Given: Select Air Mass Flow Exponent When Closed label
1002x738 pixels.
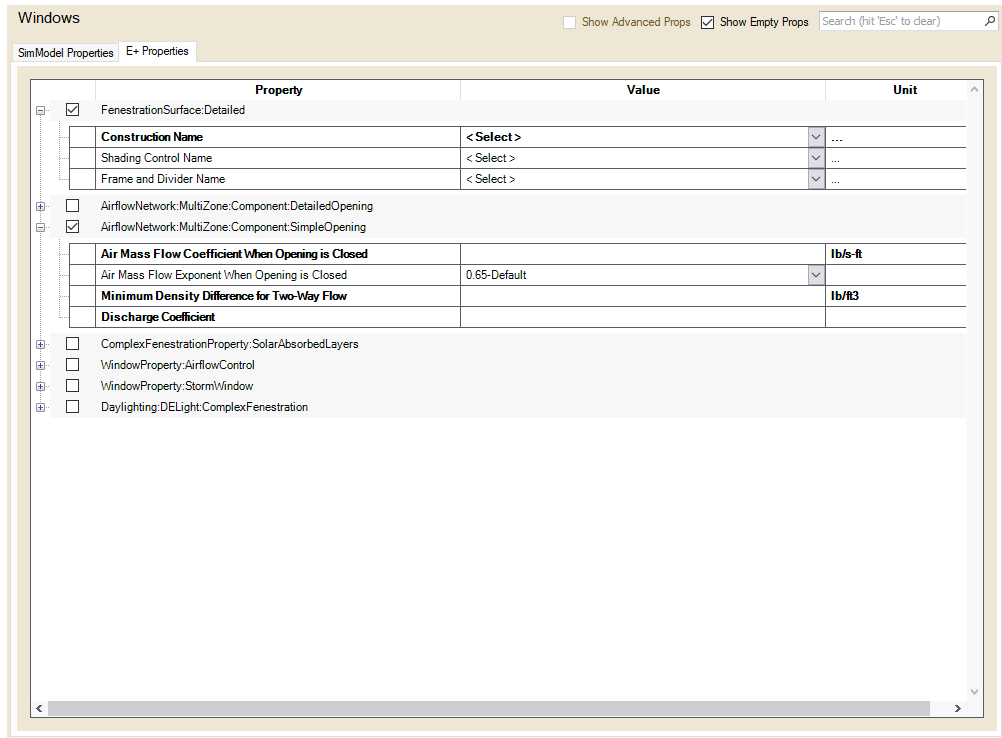Looking at the screenshot, I should click(x=224, y=275).
